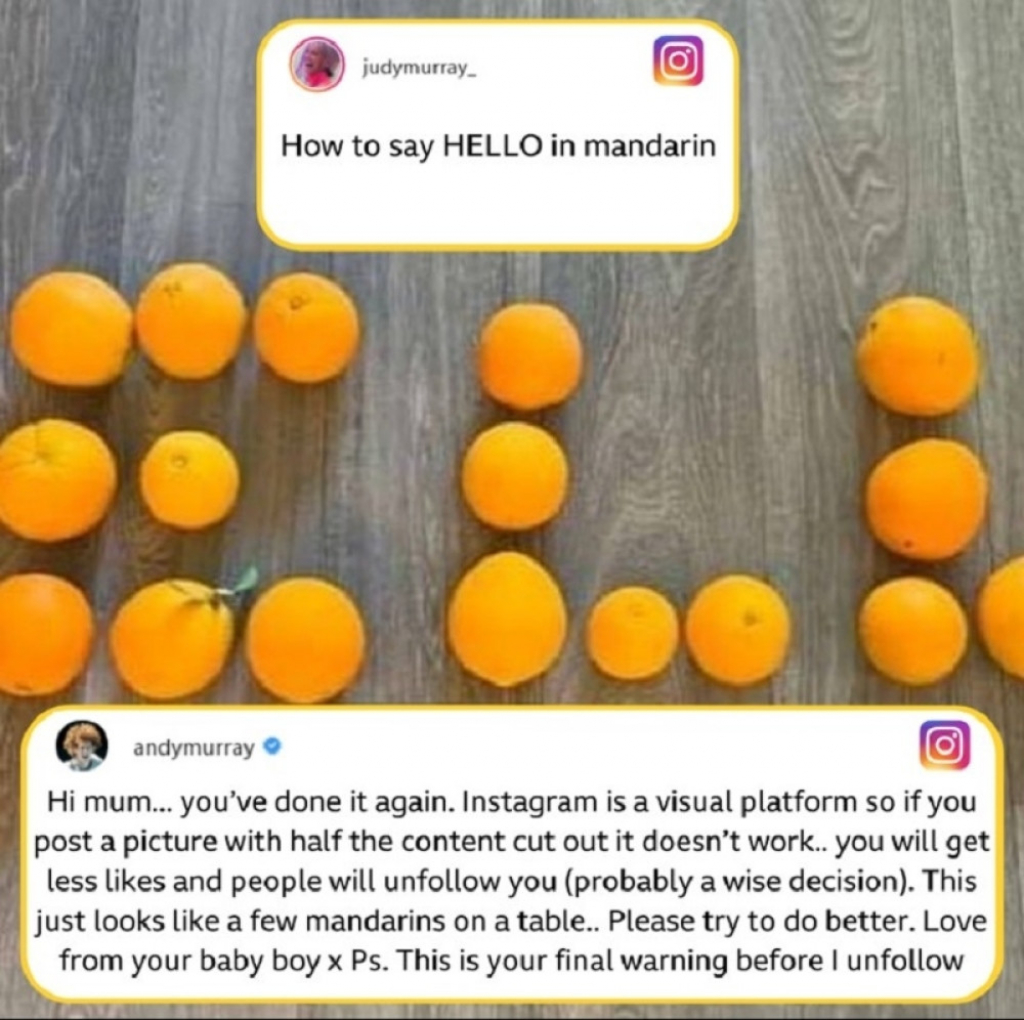1024x1020 pixels.
Task: Click the mandarin with the green leaf
Action: [173, 638]
